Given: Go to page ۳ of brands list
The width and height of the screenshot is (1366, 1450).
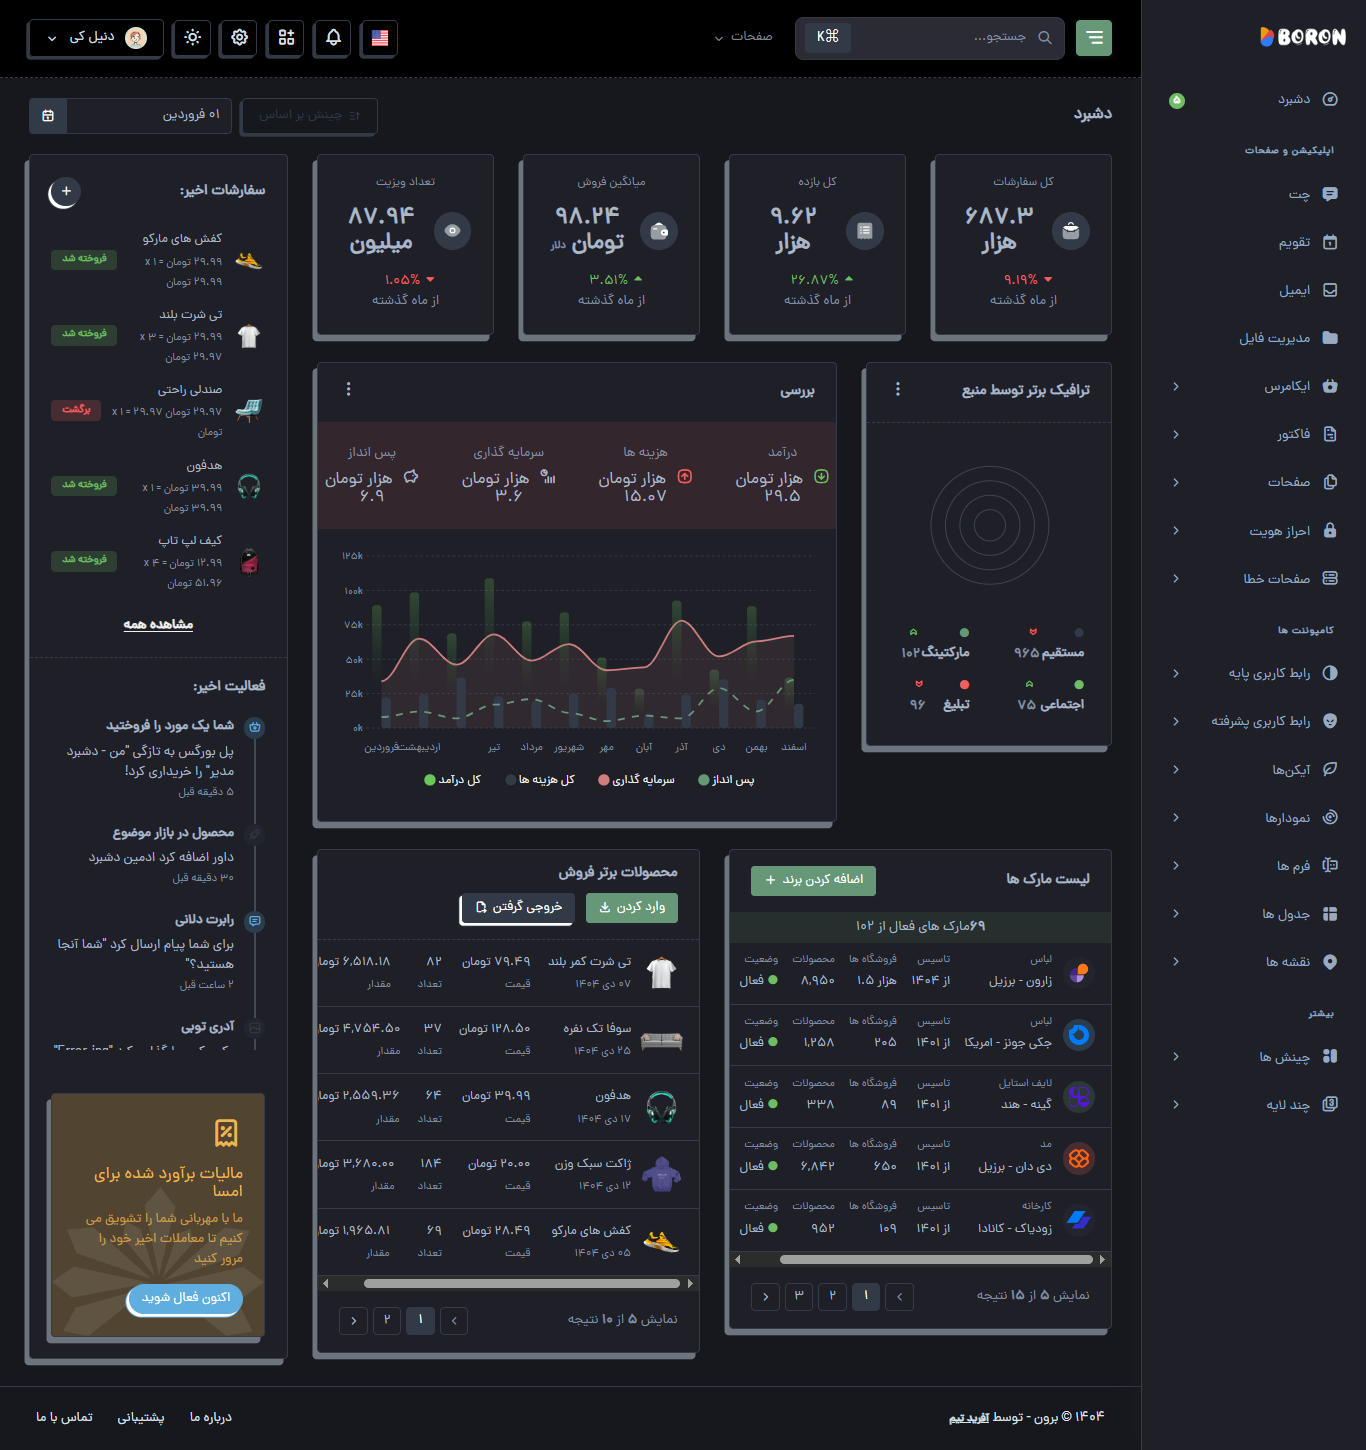Looking at the screenshot, I should pyautogui.click(x=799, y=1295).
